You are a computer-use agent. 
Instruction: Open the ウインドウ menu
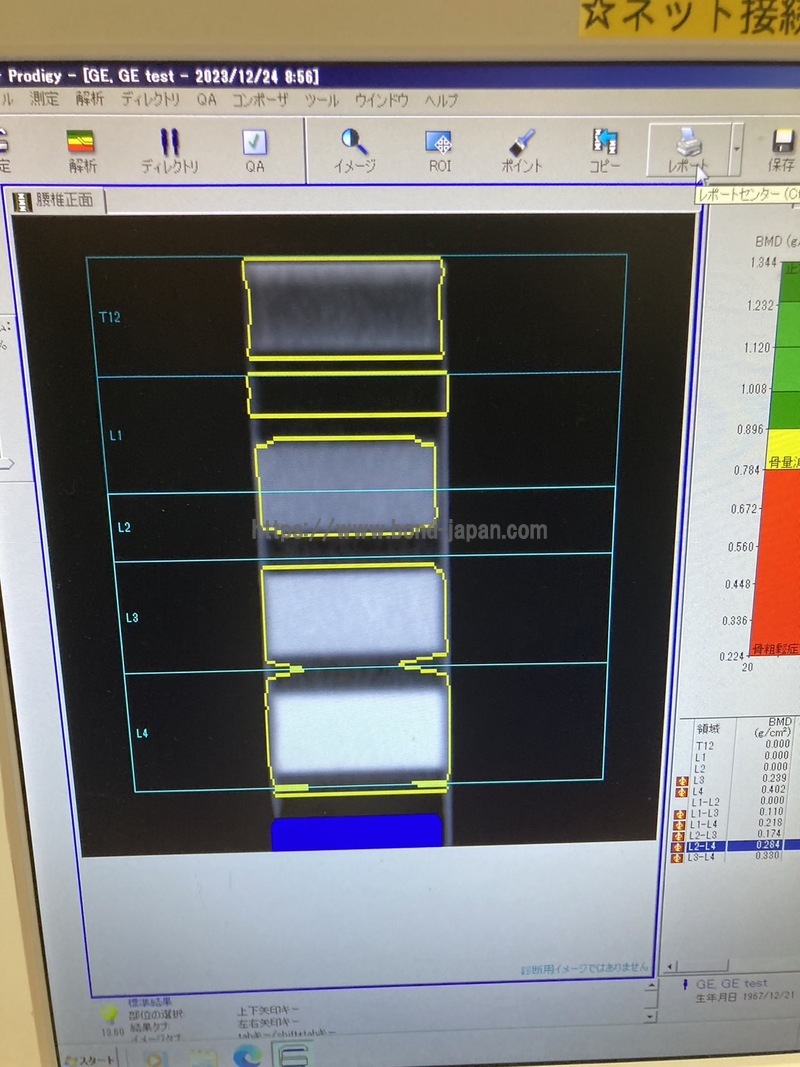pyautogui.click(x=381, y=100)
